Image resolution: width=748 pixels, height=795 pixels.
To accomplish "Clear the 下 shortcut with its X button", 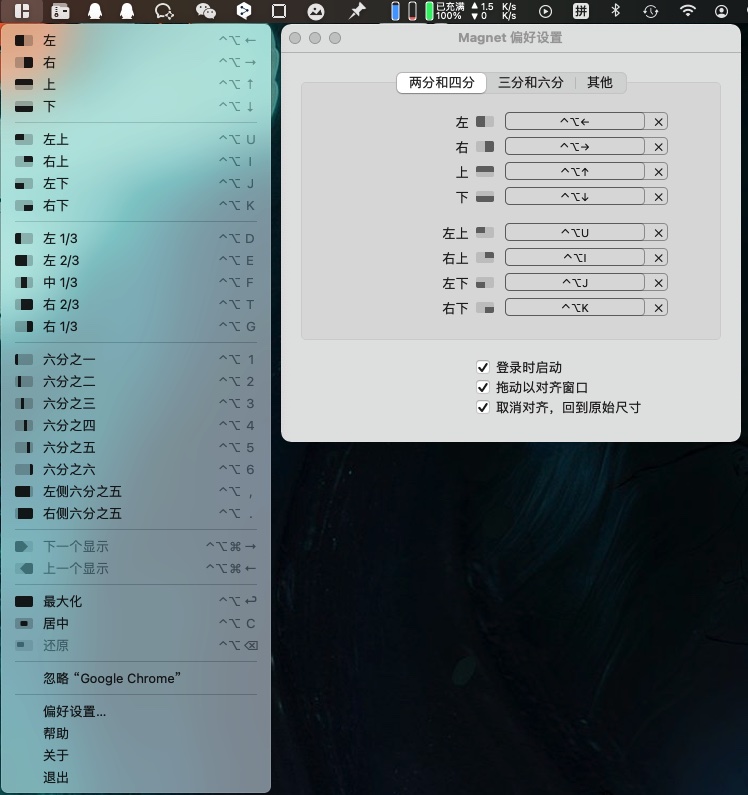I will (658, 196).
